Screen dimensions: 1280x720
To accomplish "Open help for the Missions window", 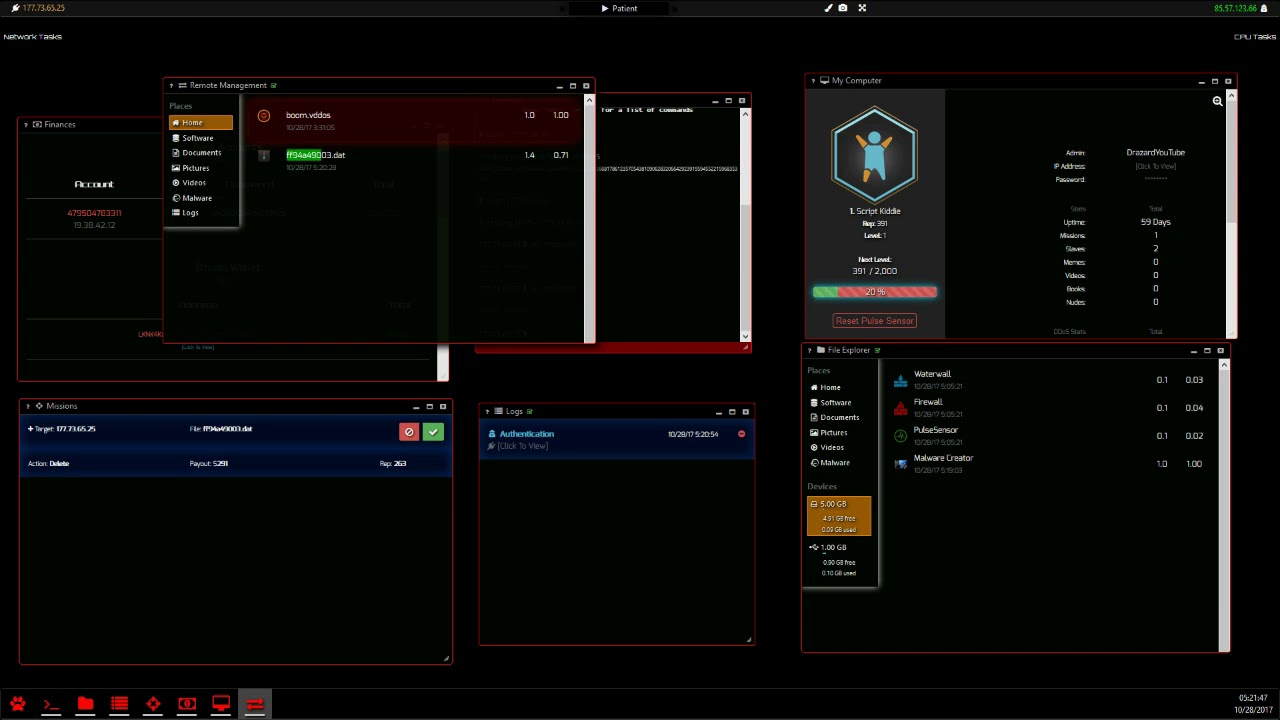I will click(27, 406).
